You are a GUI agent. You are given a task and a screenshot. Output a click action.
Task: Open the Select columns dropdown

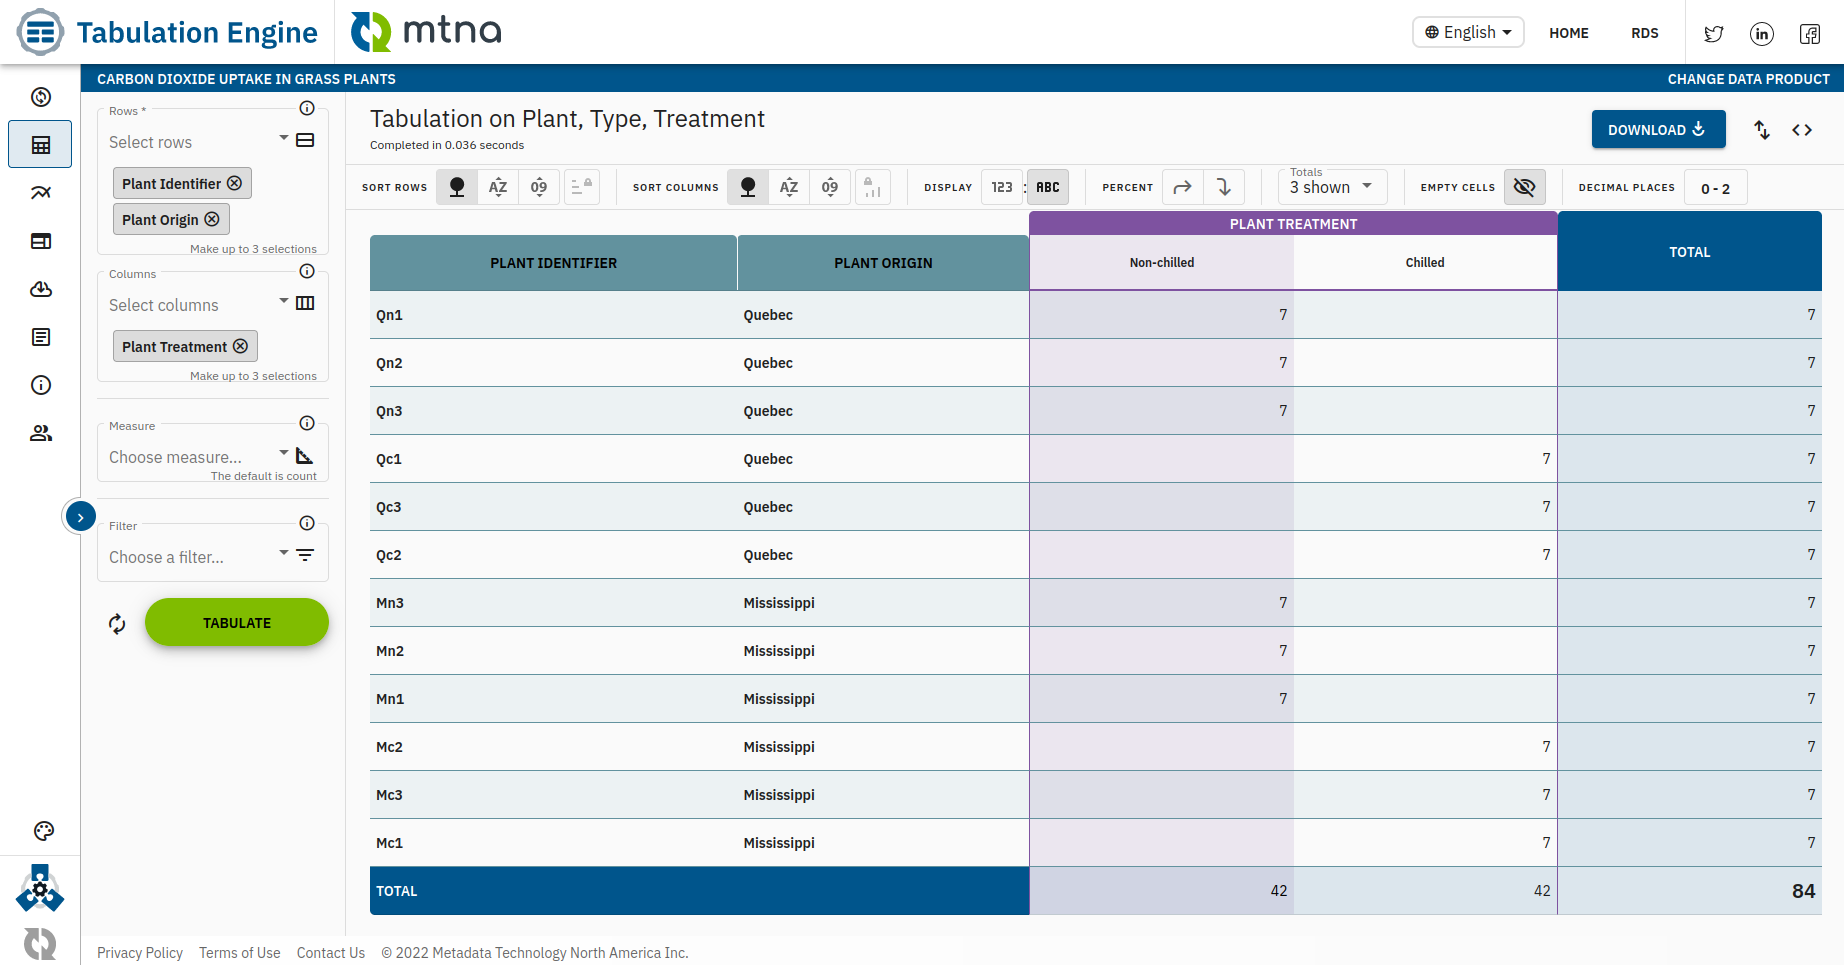[199, 305]
